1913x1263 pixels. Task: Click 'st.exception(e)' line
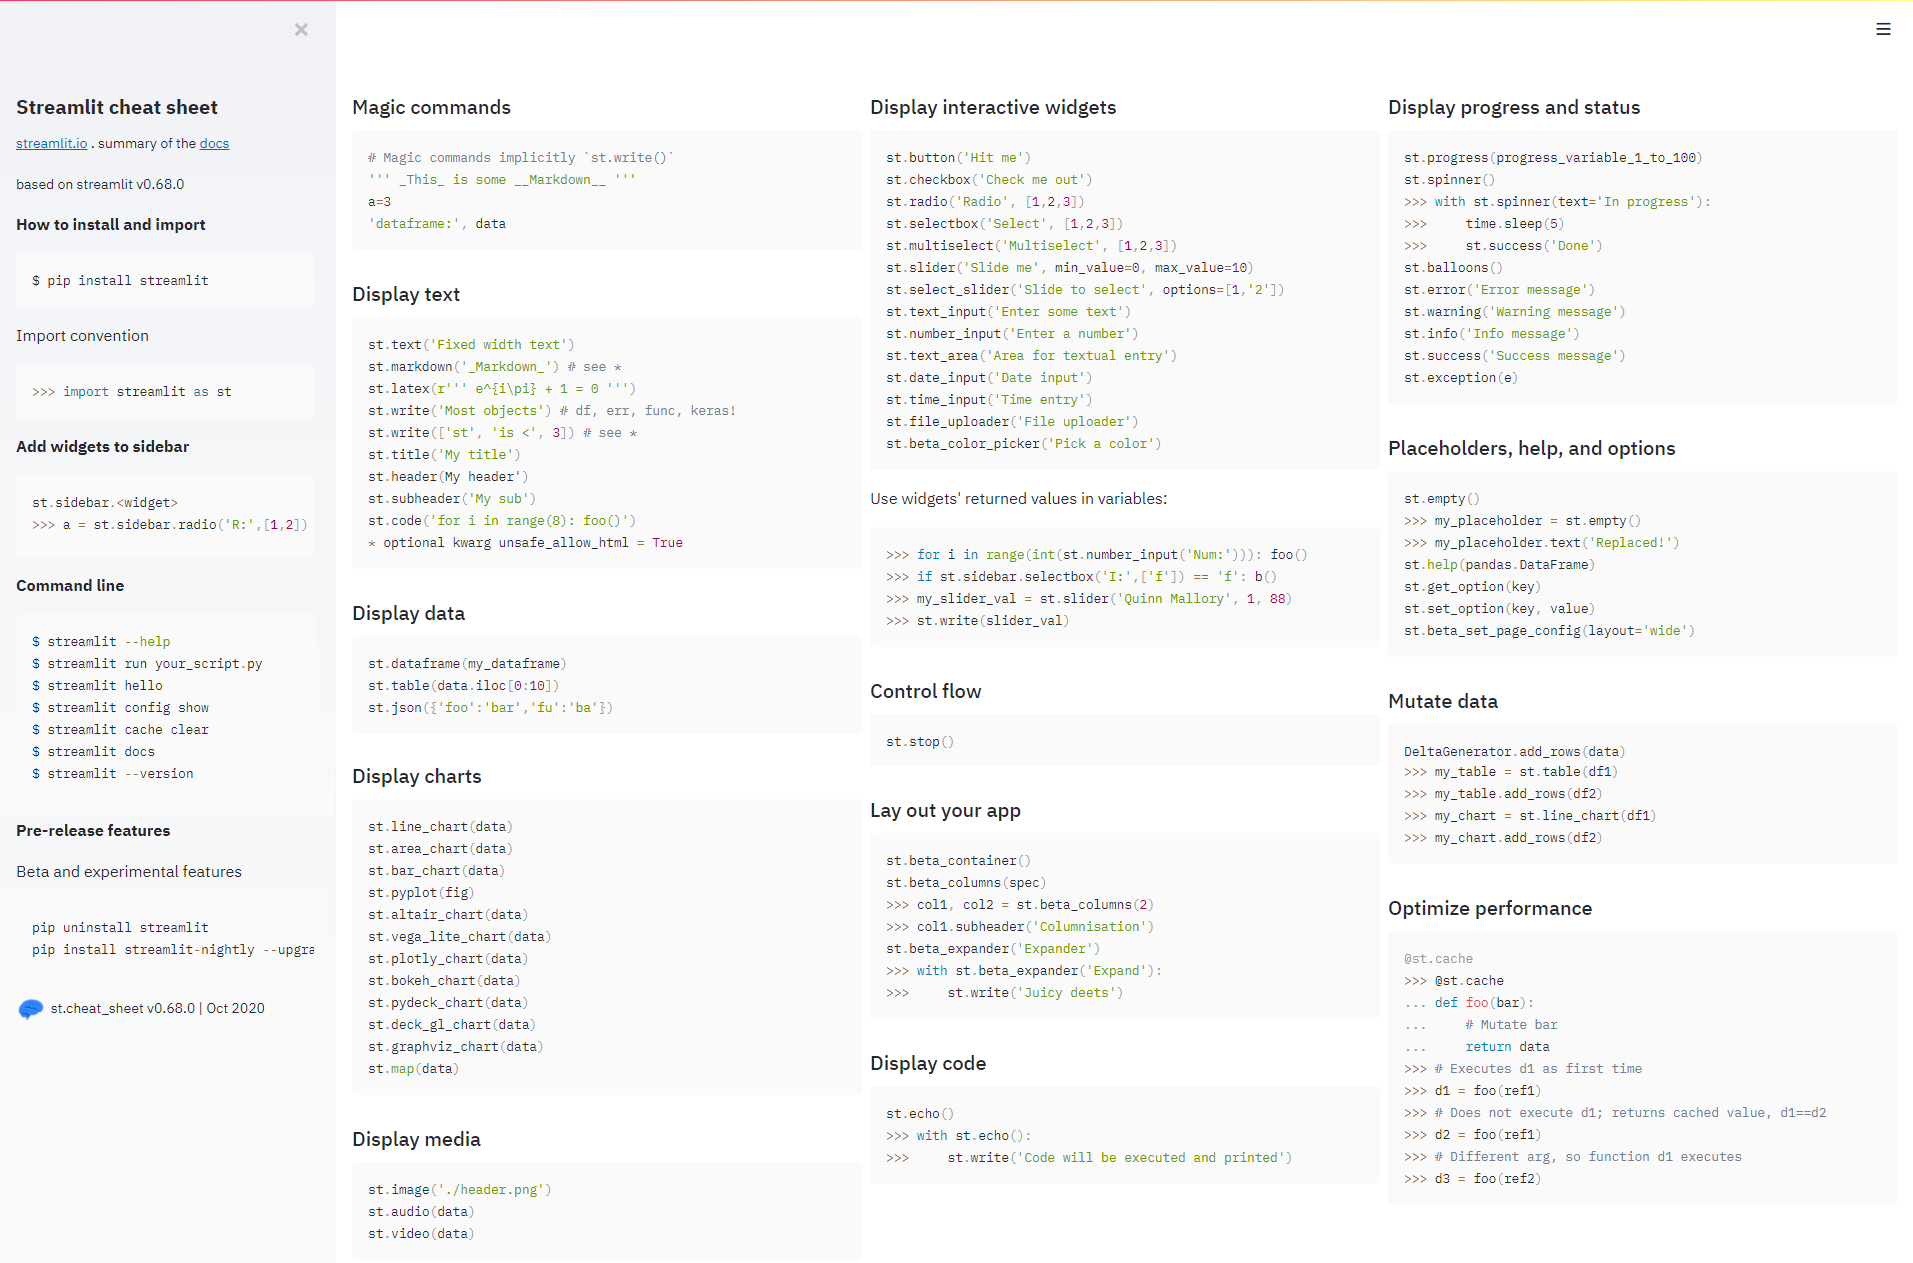pyautogui.click(x=1461, y=378)
